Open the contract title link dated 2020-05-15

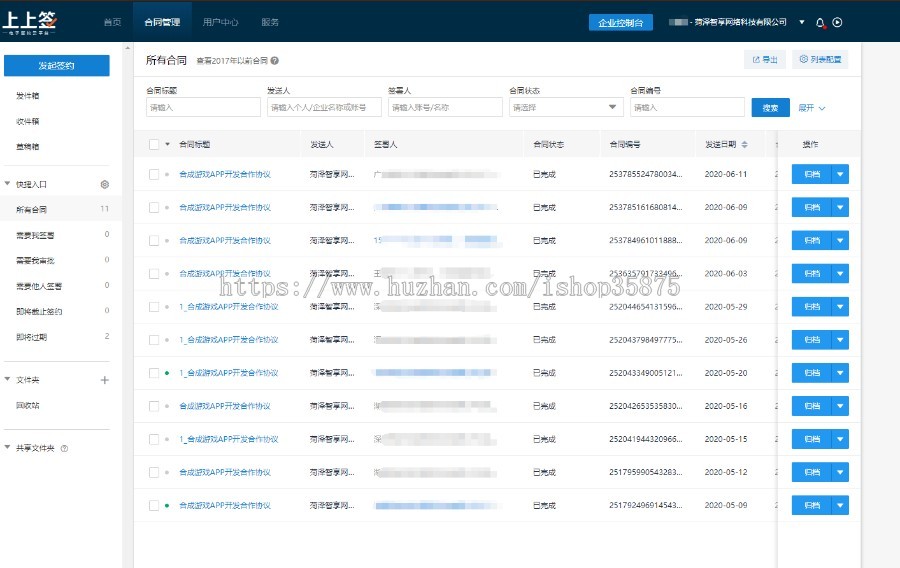pyautogui.click(x=228, y=439)
